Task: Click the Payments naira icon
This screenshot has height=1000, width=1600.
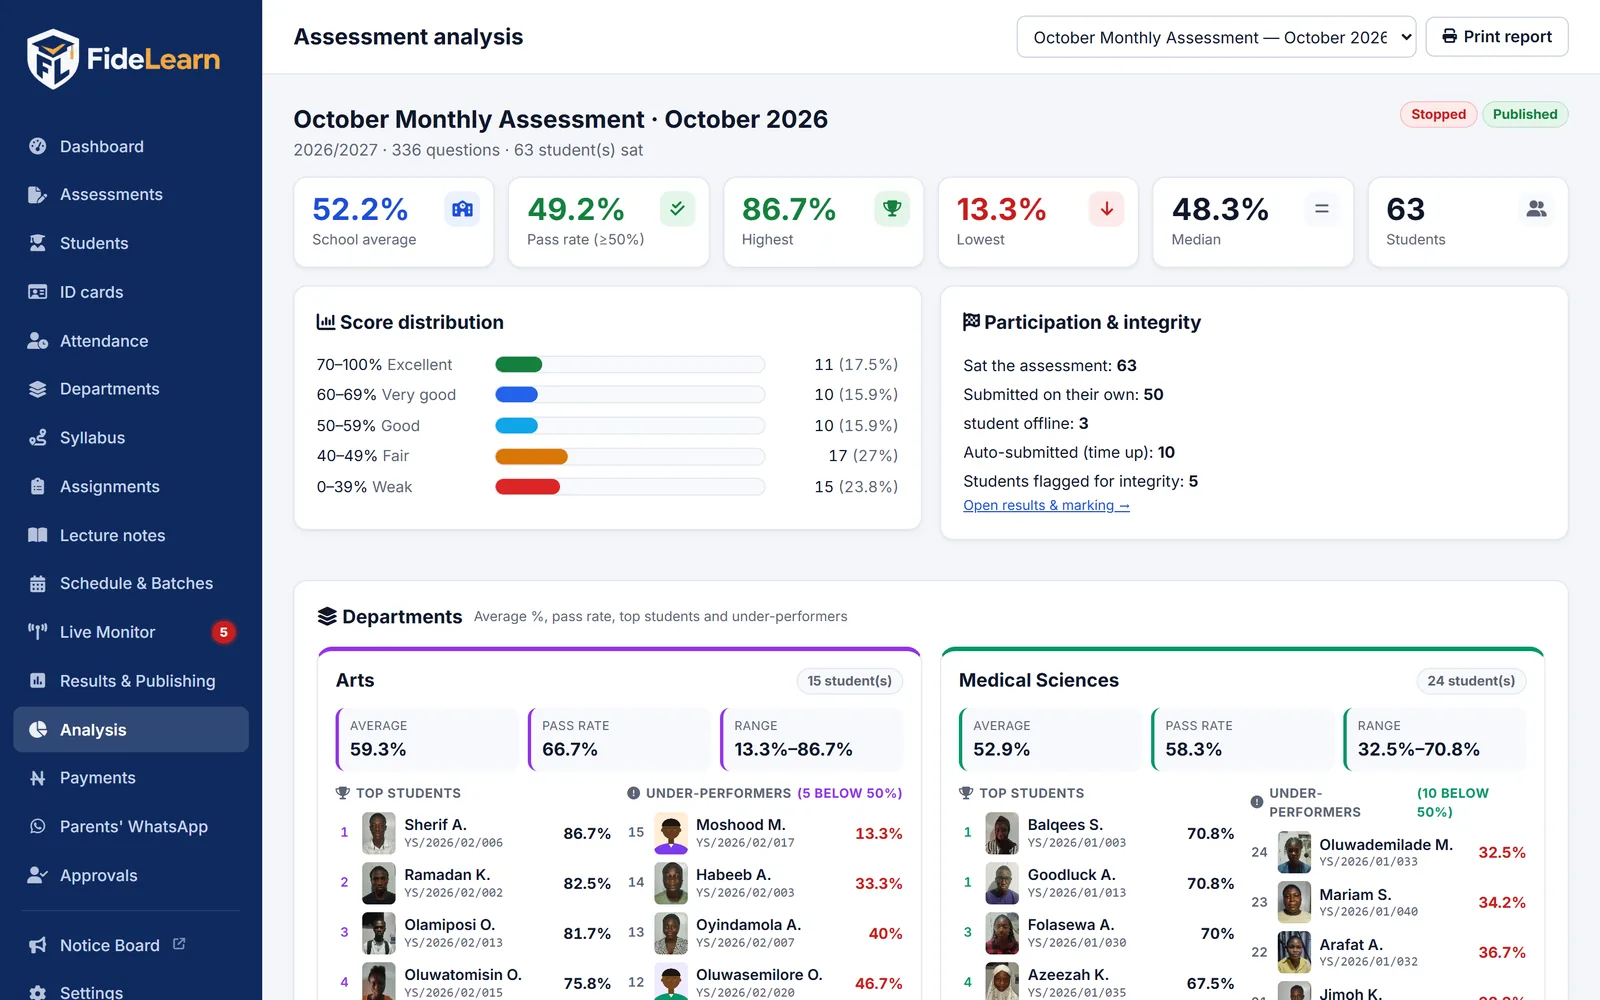Action: pyautogui.click(x=38, y=778)
